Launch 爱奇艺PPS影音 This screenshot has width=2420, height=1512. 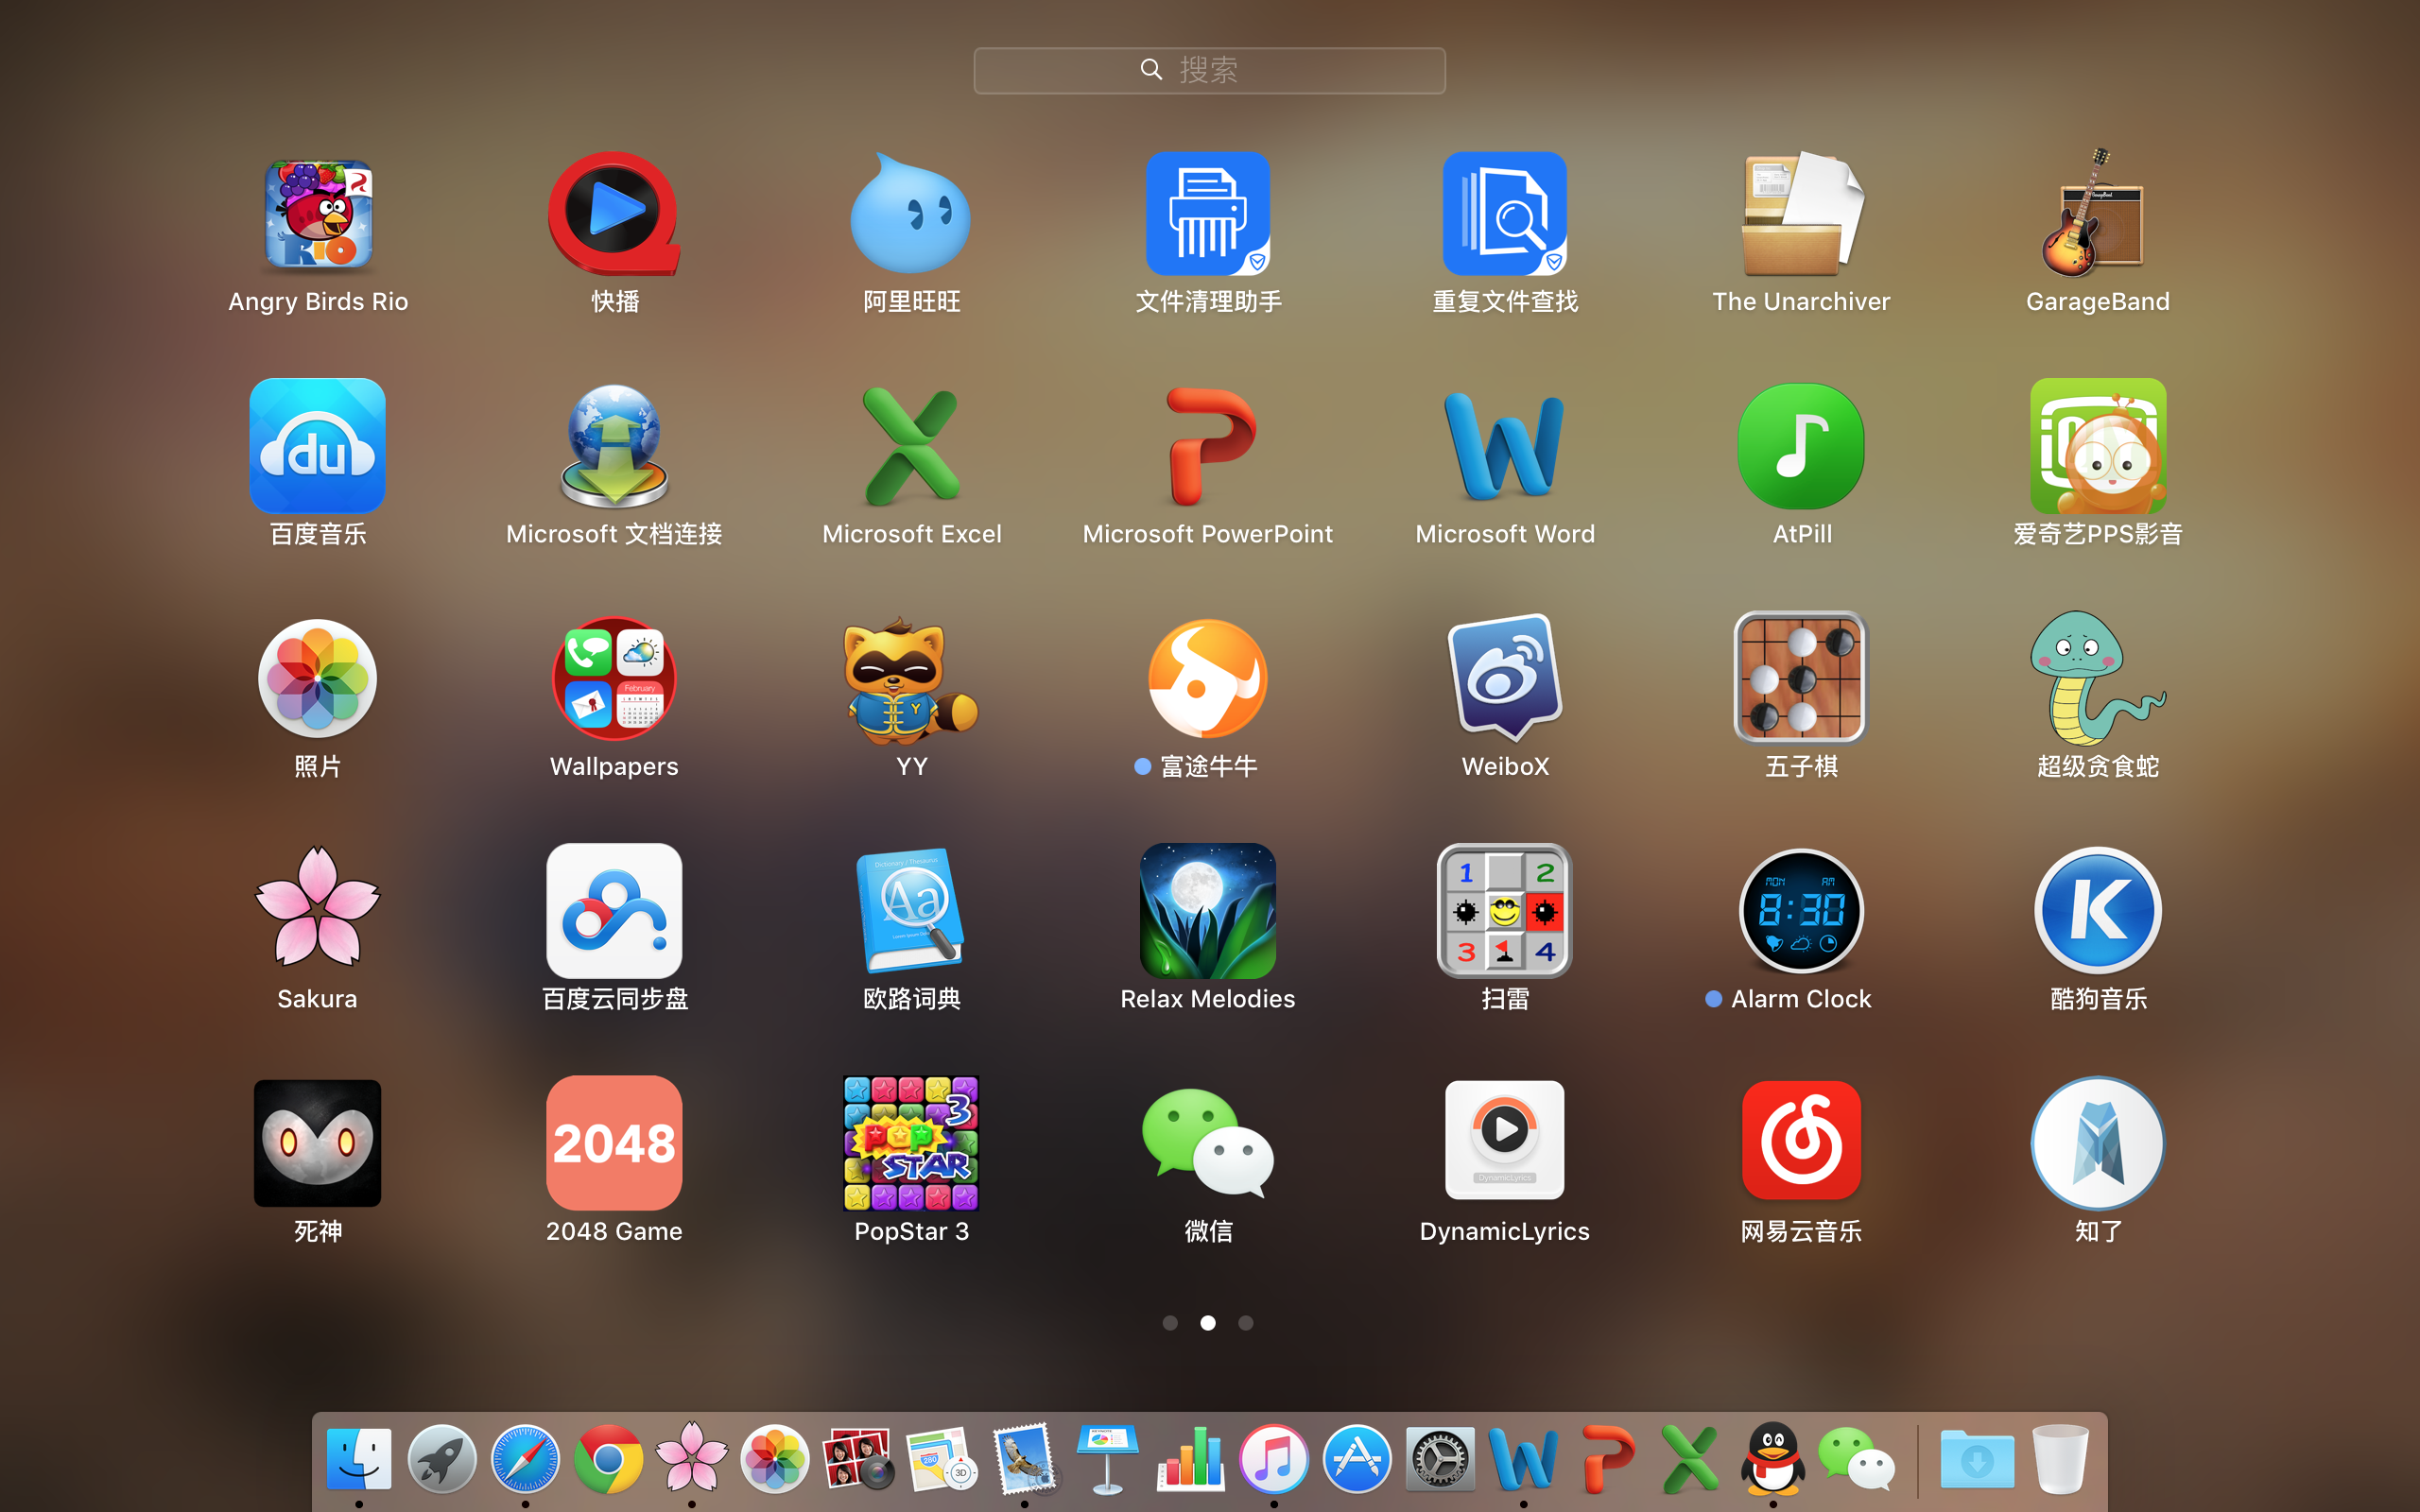2097,446
